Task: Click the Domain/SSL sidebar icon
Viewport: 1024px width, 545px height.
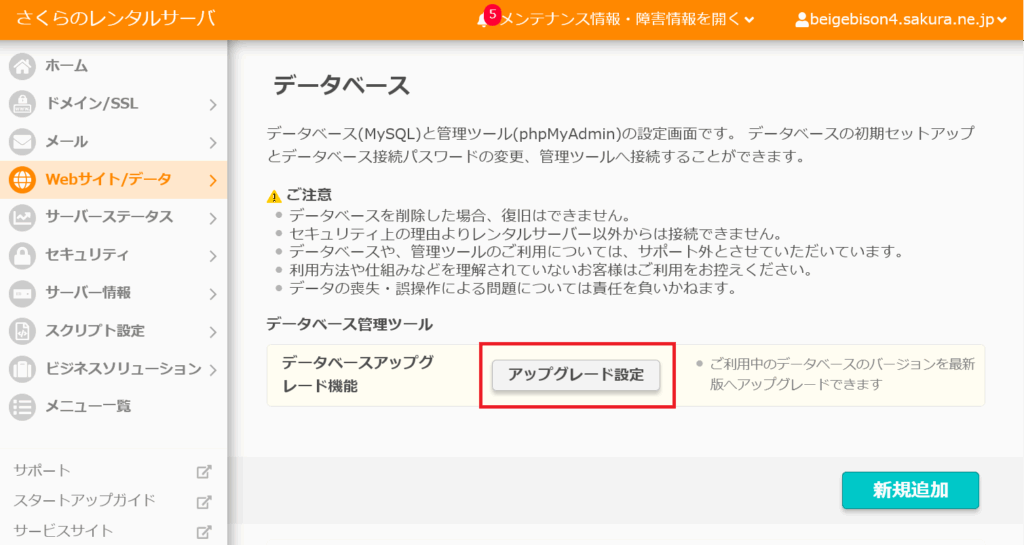Action: click(22, 104)
